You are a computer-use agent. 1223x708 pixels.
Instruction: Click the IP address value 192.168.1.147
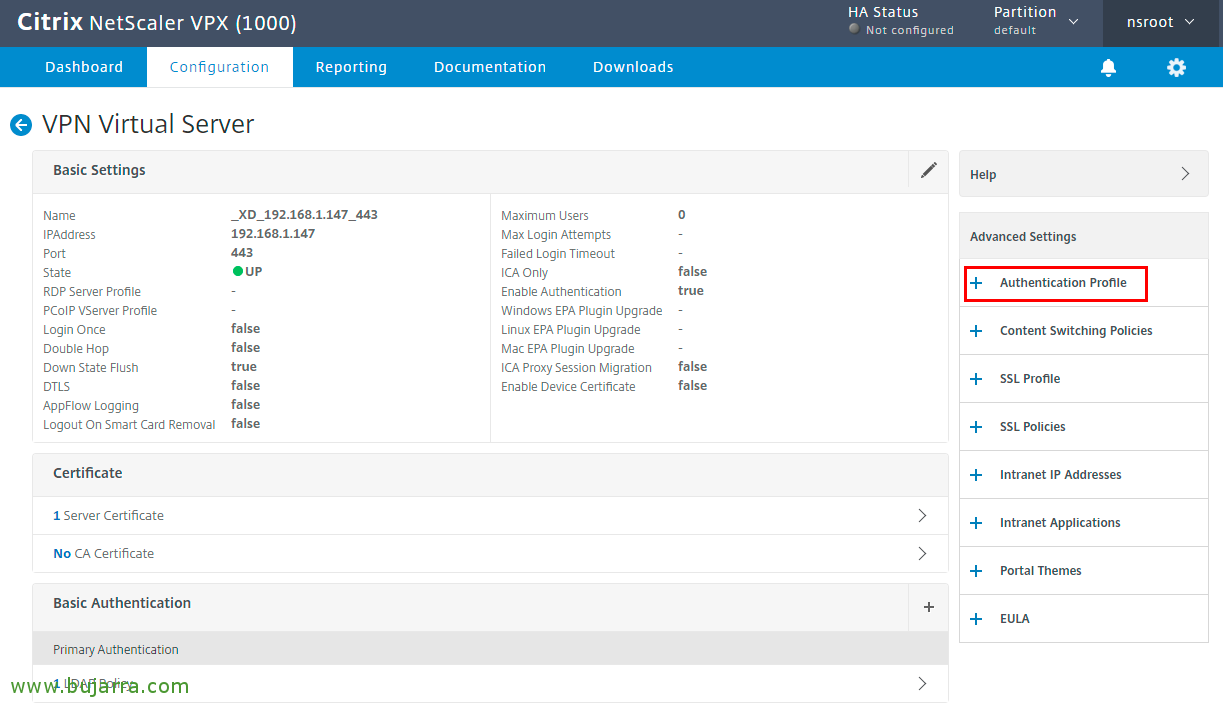pyautogui.click(x=273, y=234)
